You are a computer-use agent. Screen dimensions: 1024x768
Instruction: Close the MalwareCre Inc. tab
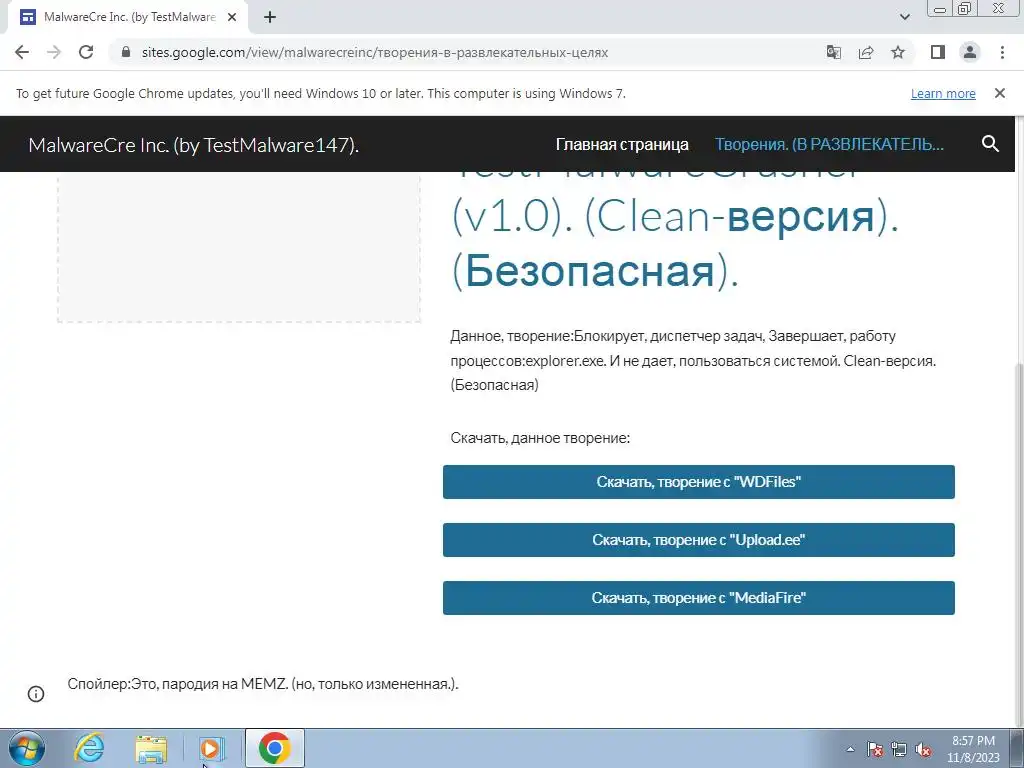tap(232, 18)
